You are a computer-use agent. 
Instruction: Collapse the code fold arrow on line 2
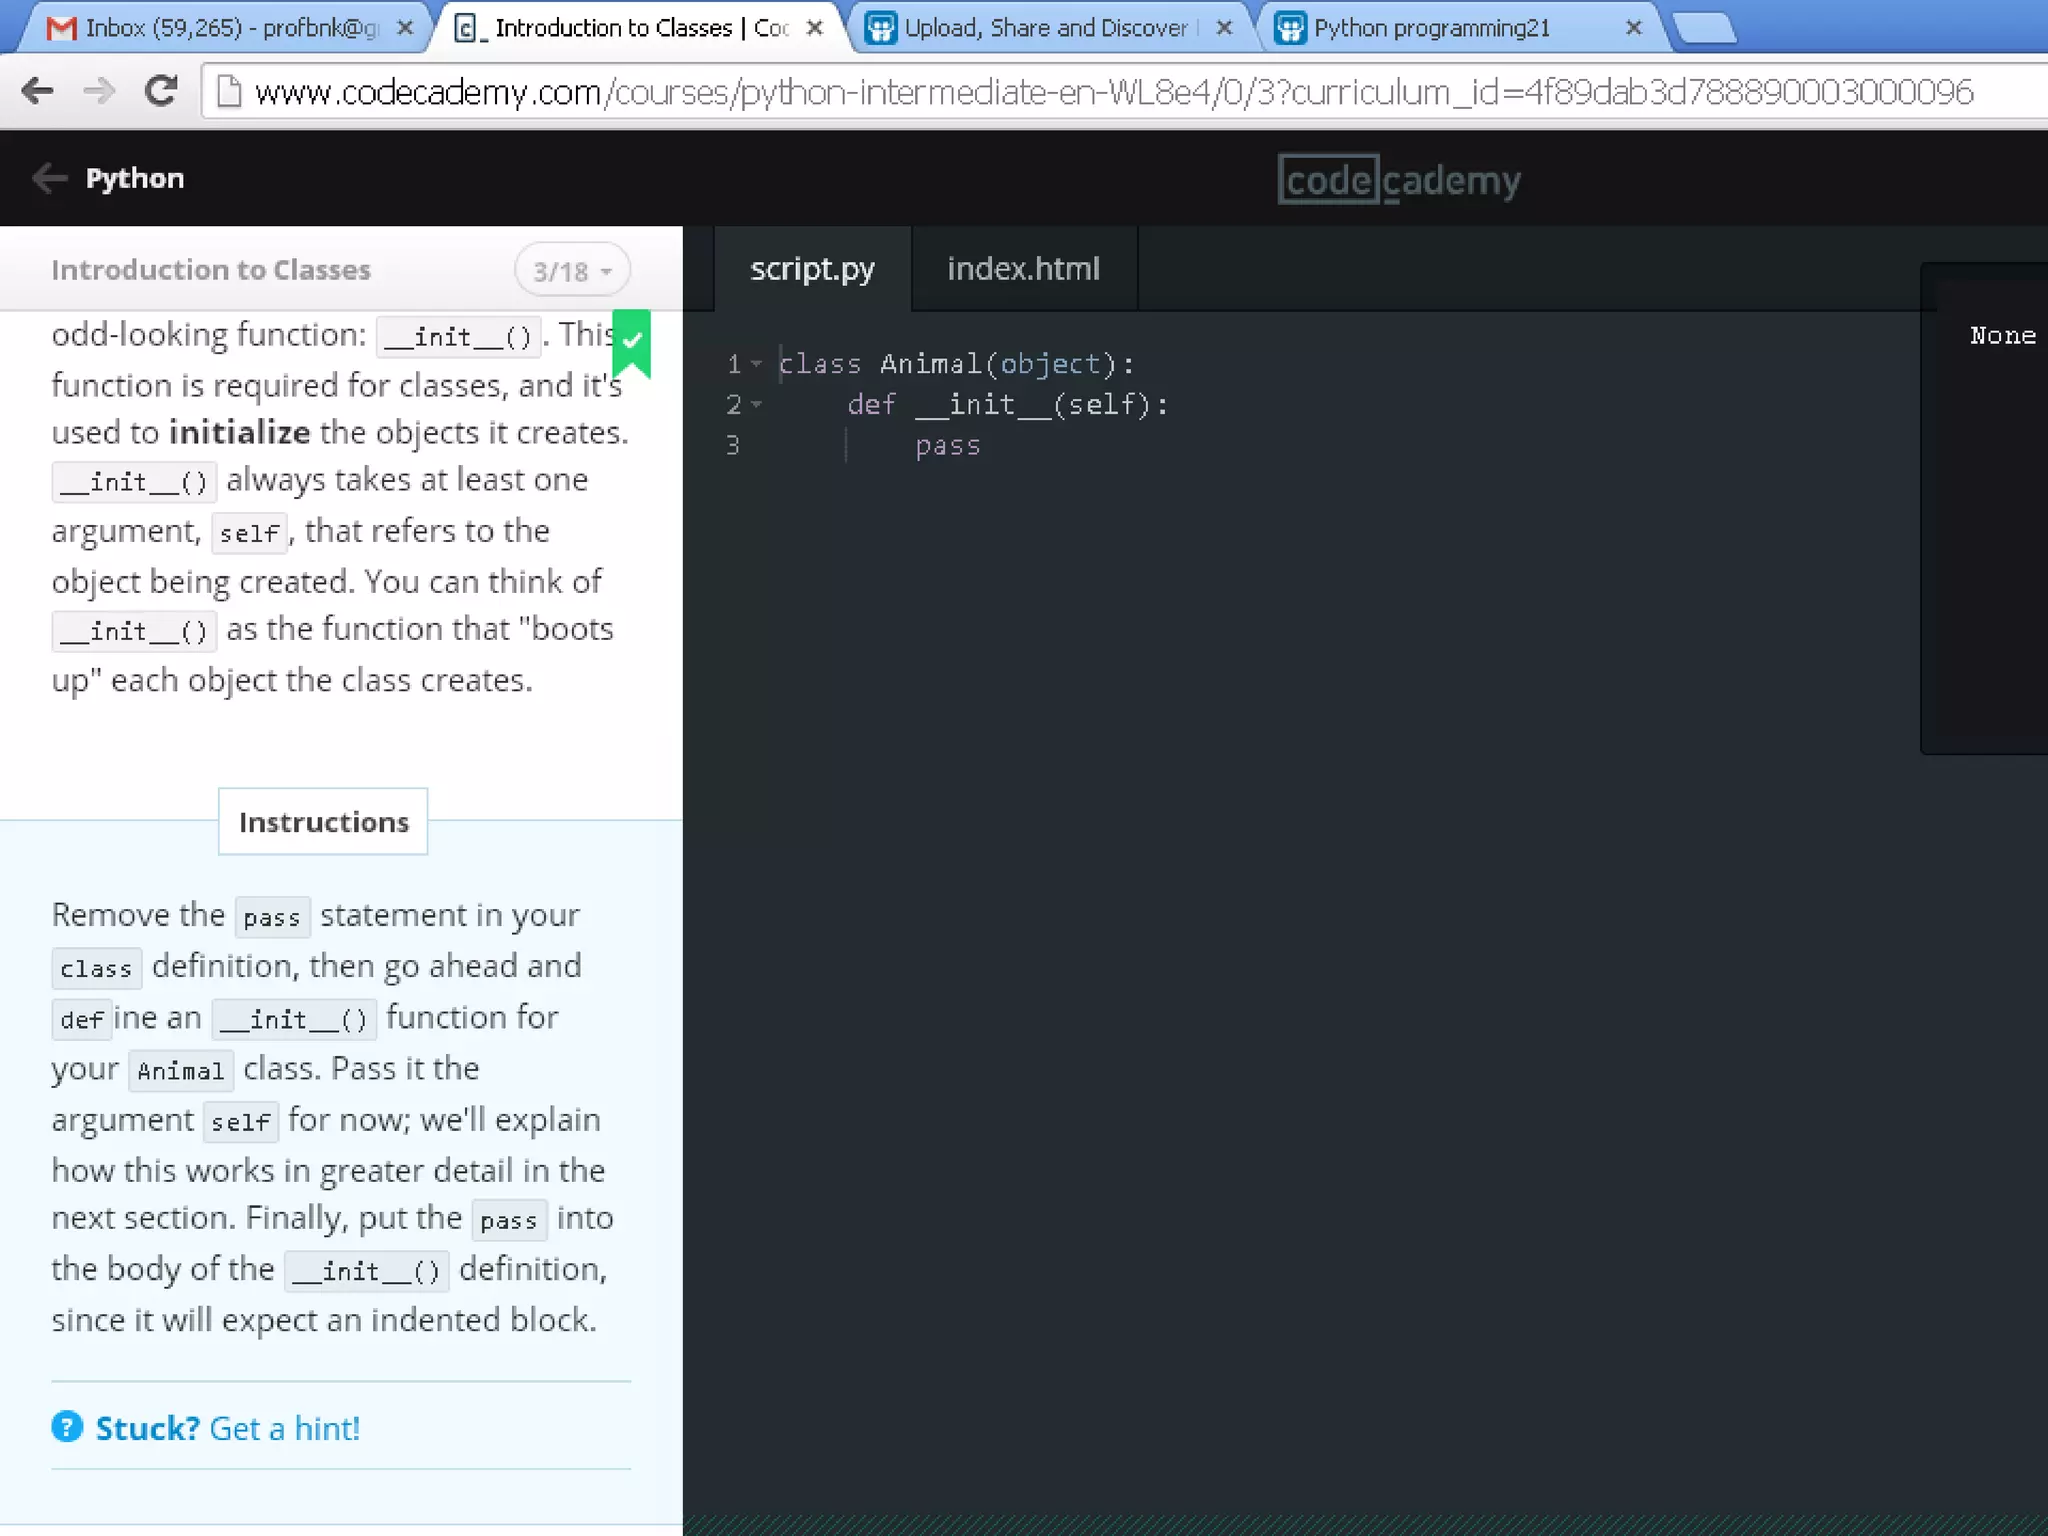pos(757,405)
